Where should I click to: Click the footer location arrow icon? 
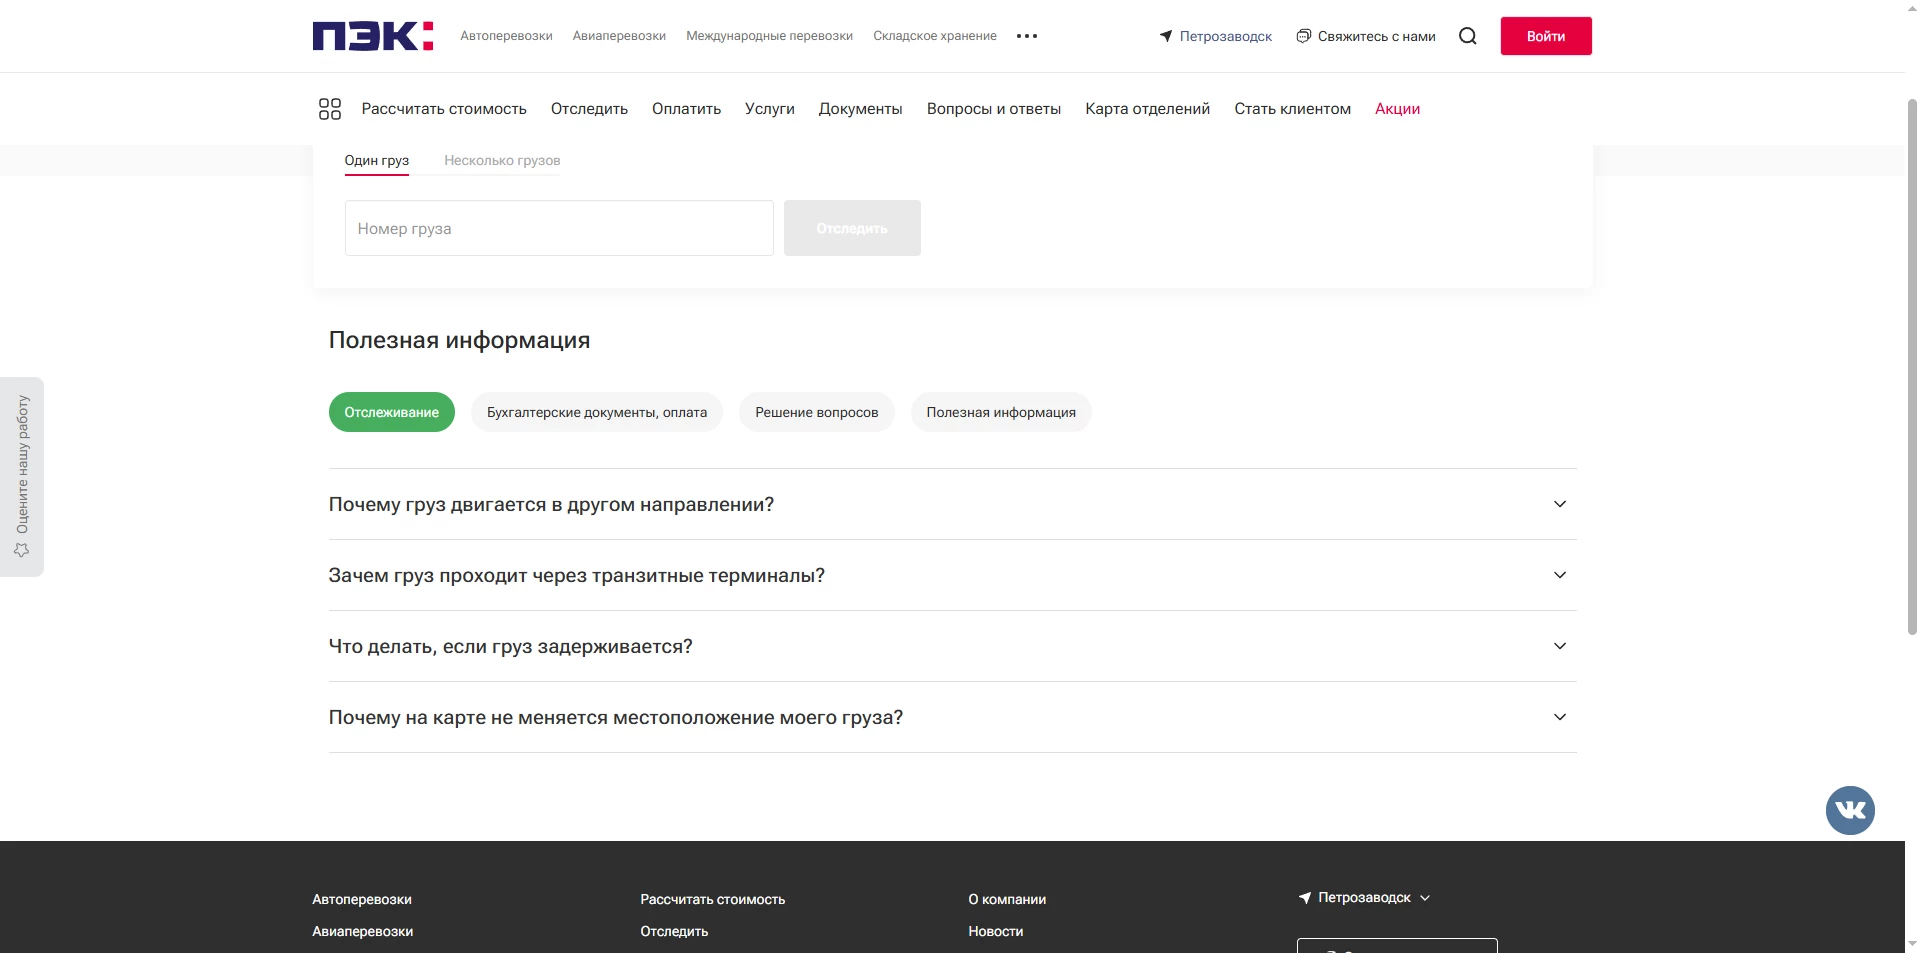(x=1305, y=898)
